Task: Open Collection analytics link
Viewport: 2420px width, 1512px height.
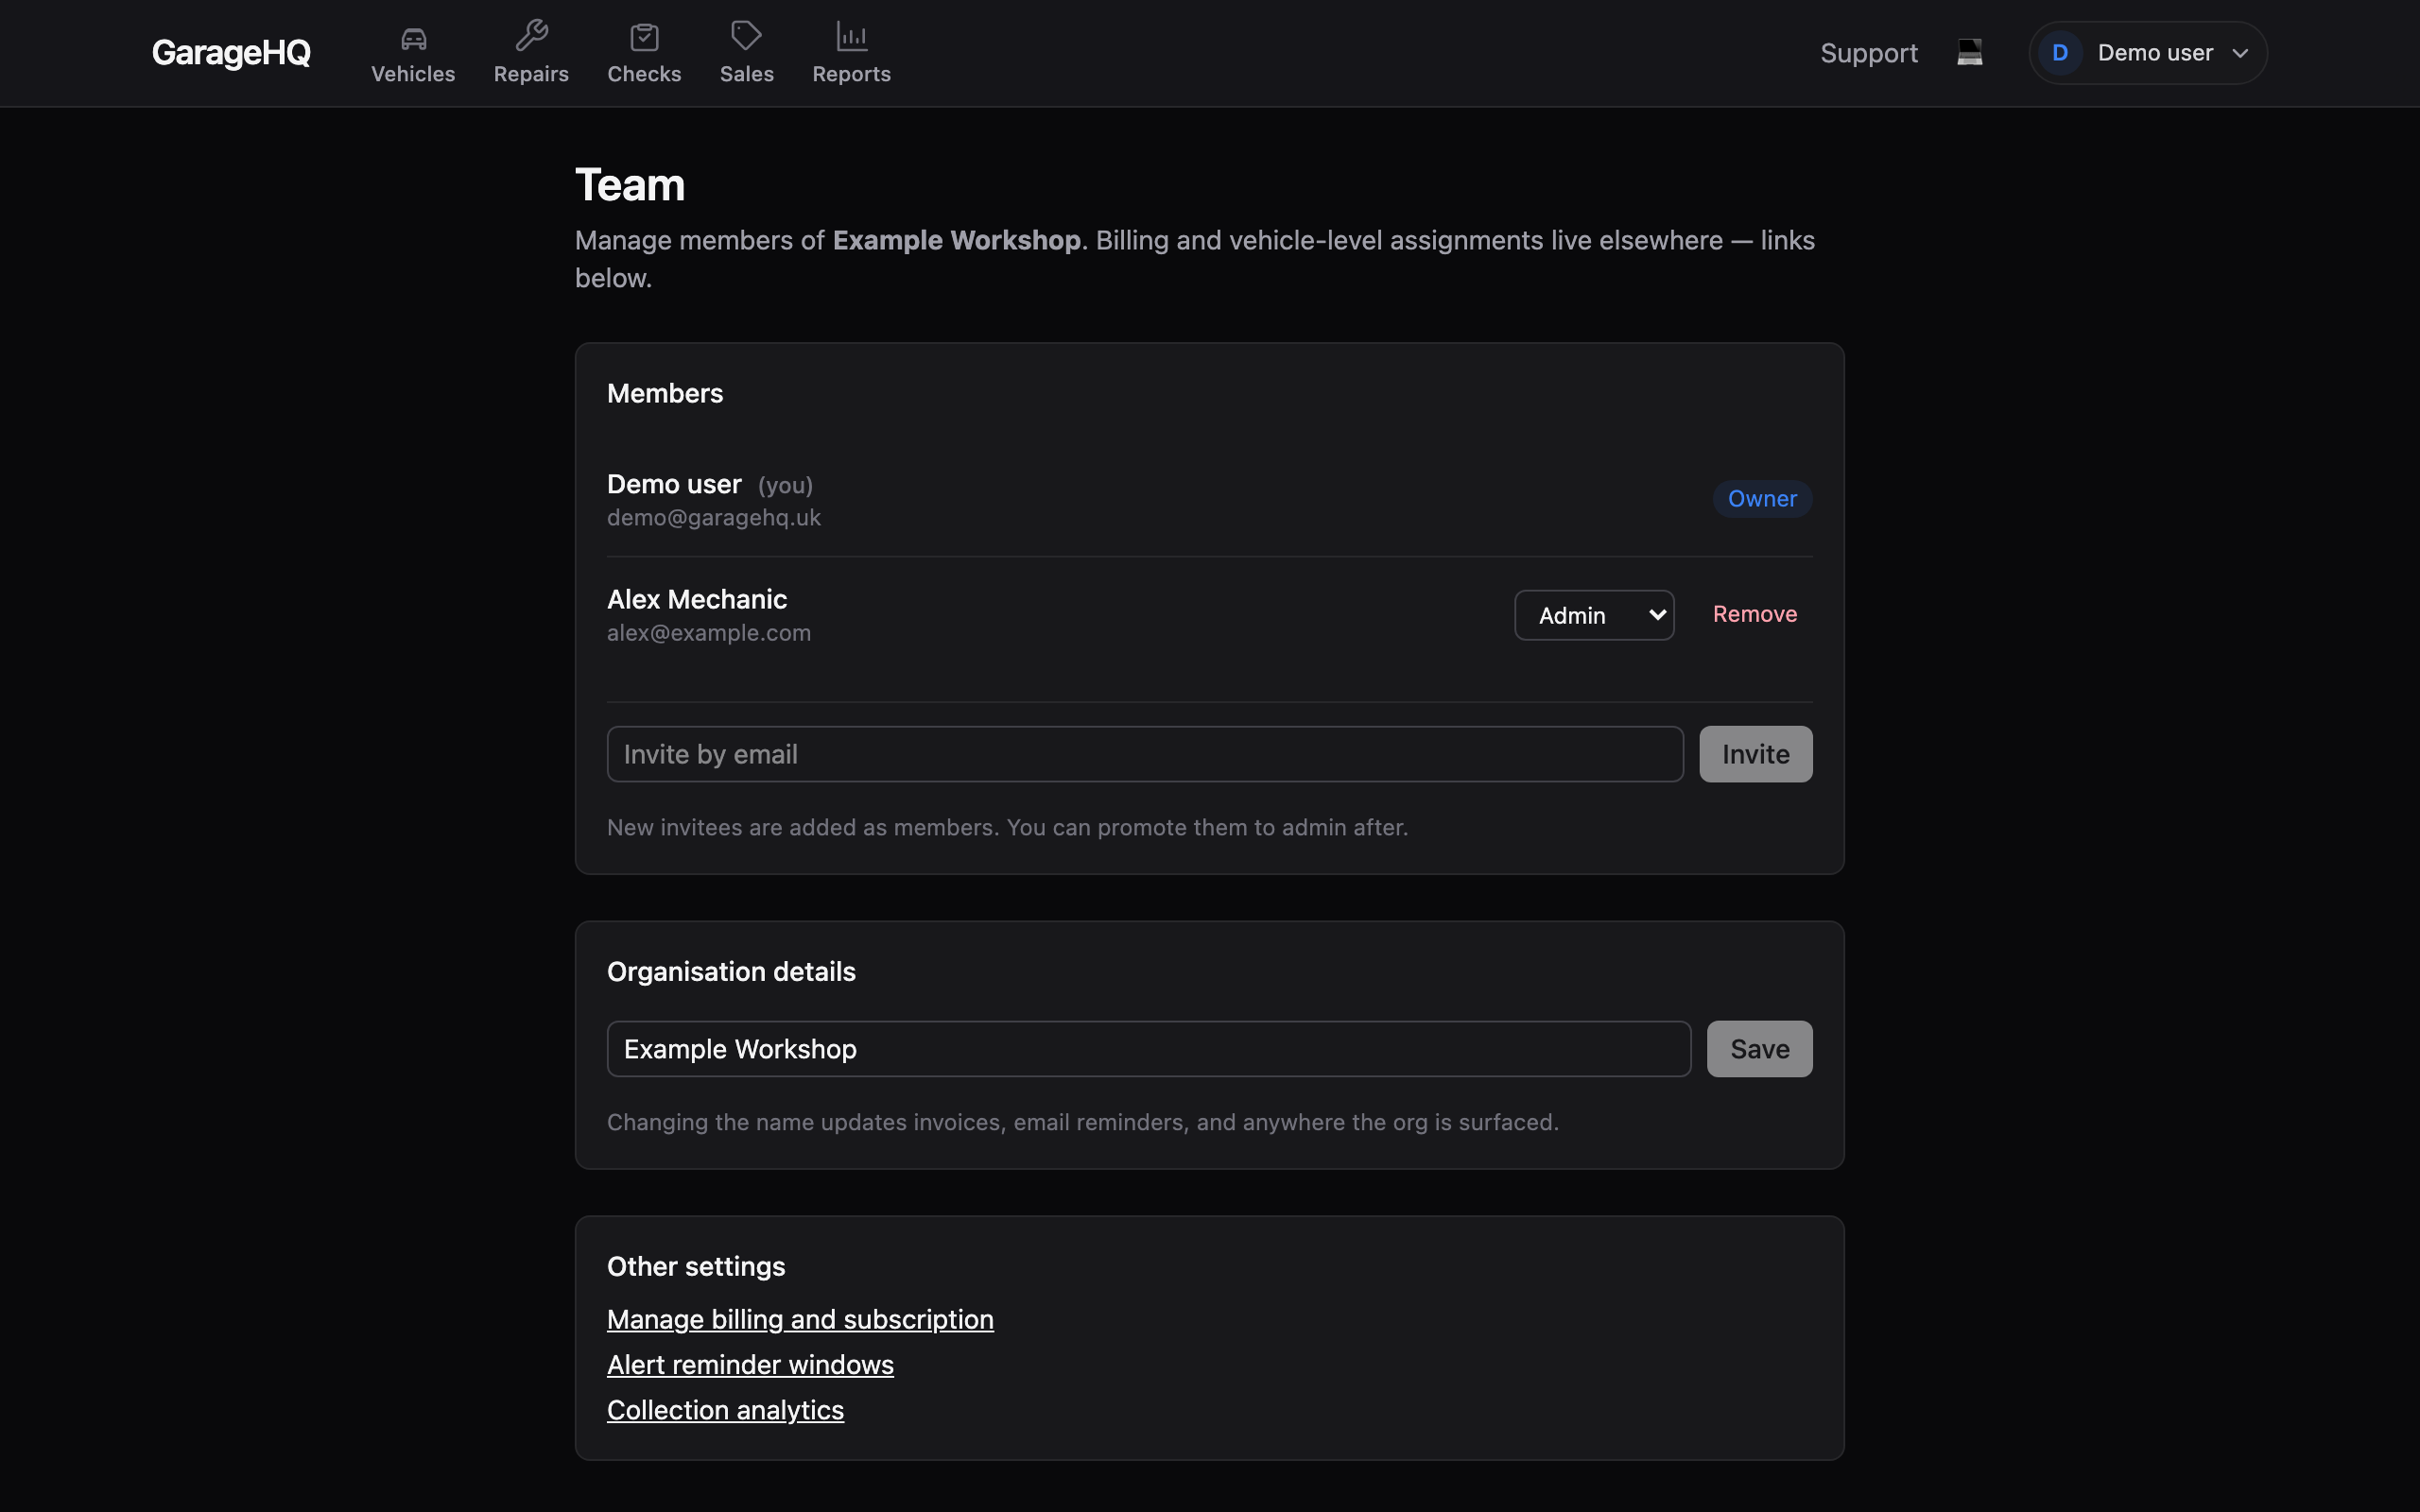Action: [725, 1410]
